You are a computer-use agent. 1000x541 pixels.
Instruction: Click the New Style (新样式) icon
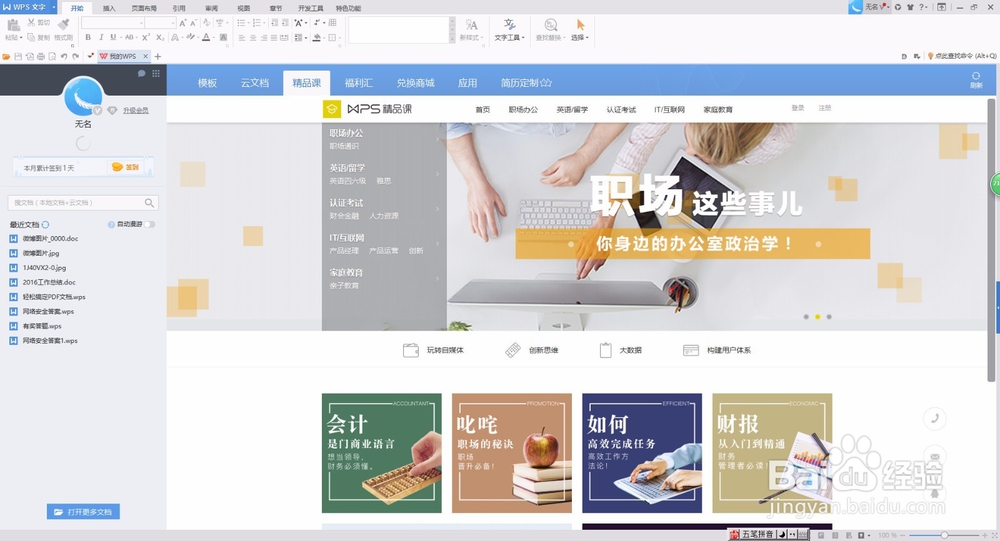pos(471,26)
